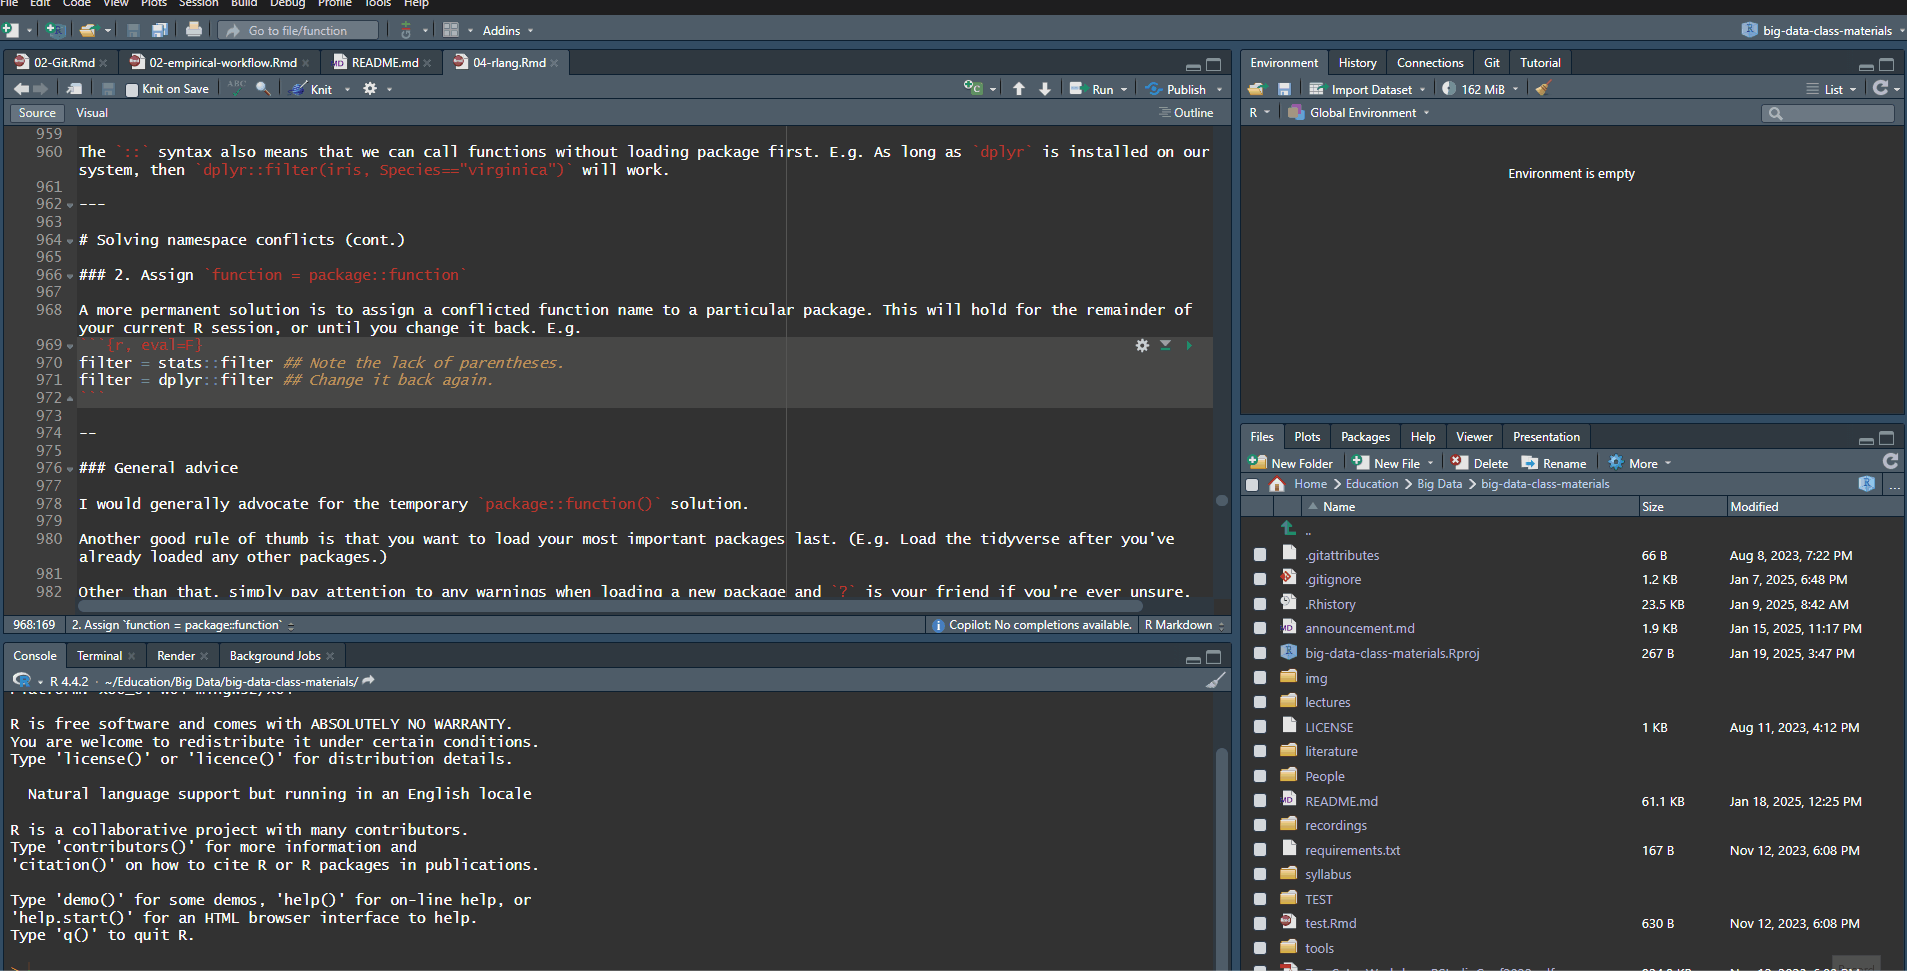Click the Save workspace icon in Environment pane
The image size is (1907, 971).
pos(1284,89)
